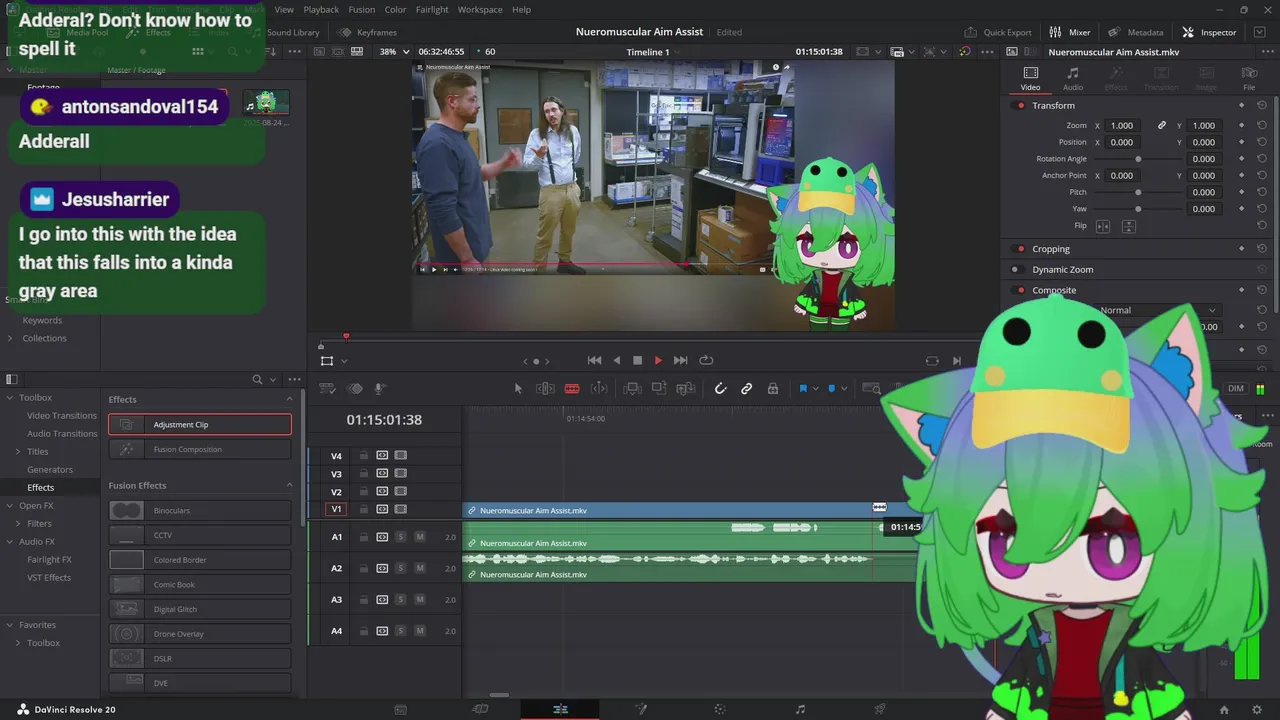Toggle Position Lock padlock icon
Screen dimensions: 1280x720
(x=773, y=388)
